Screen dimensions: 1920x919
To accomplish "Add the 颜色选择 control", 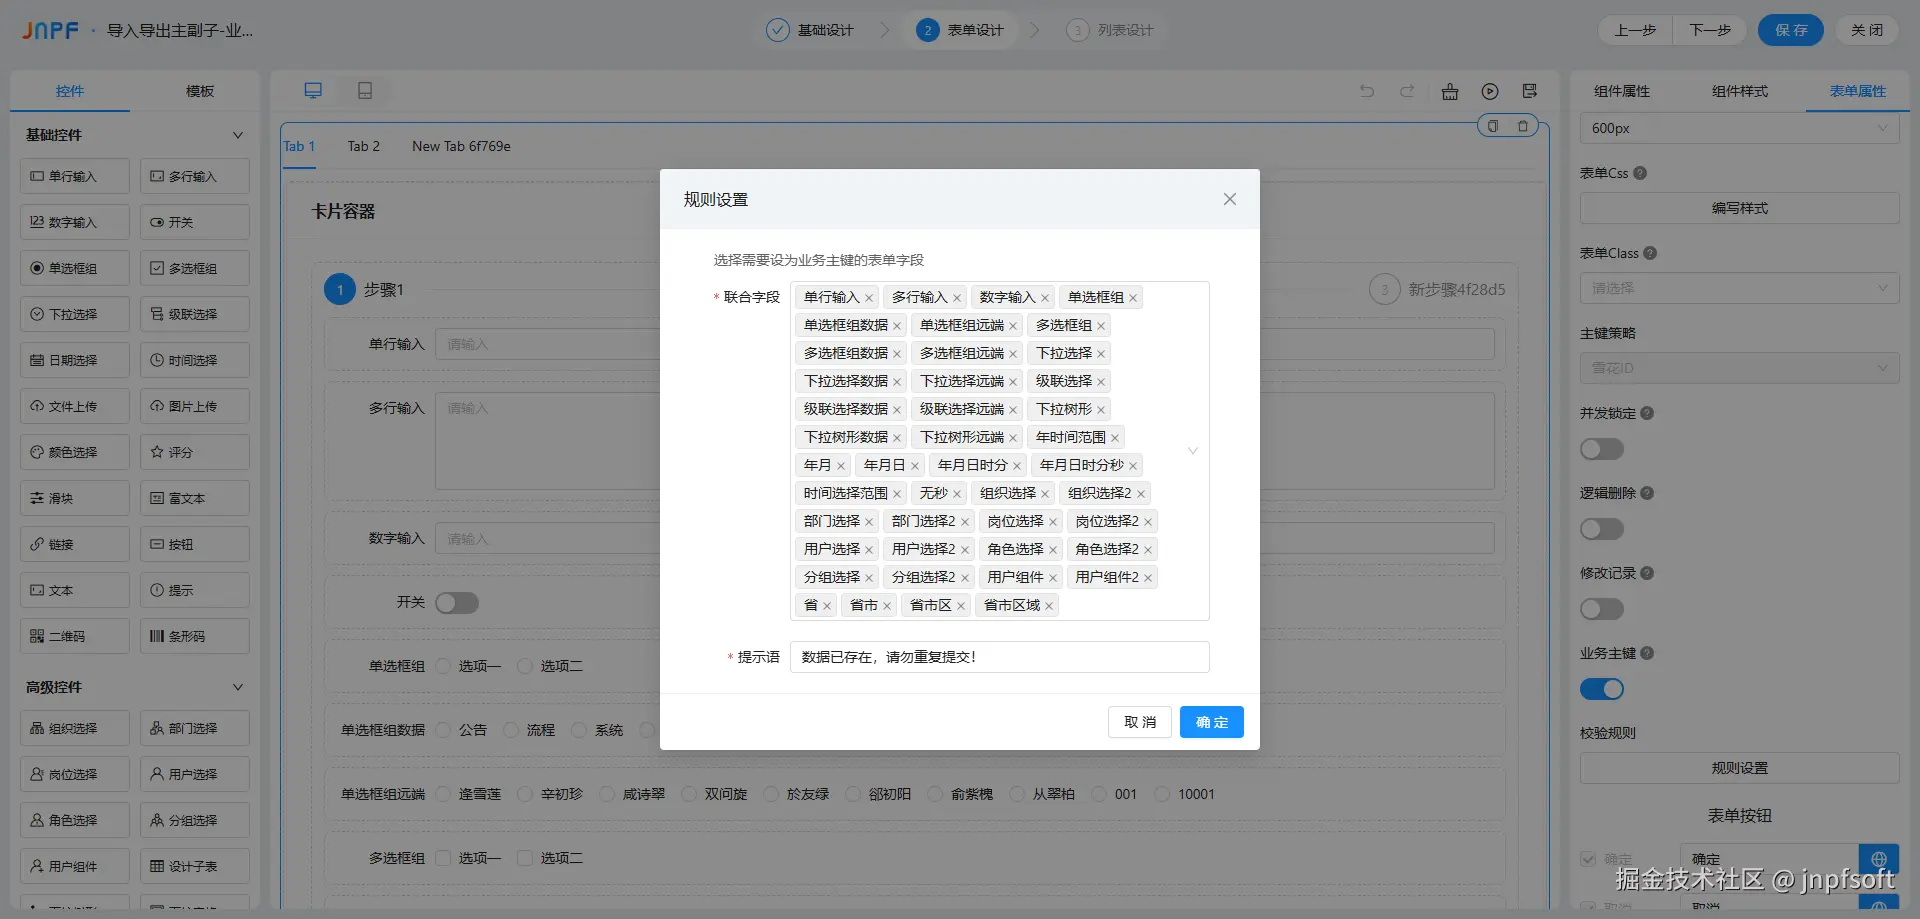I will (x=75, y=452).
